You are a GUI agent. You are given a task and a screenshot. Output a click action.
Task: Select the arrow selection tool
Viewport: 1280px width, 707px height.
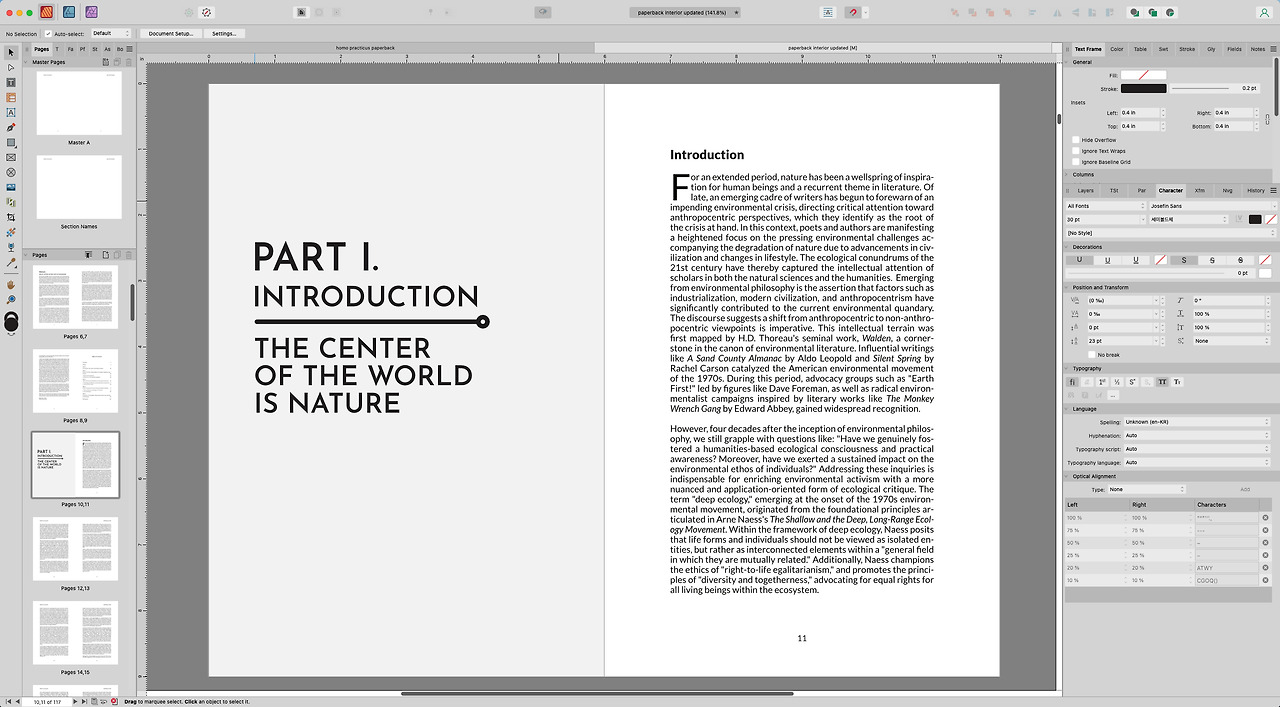click(10, 52)
